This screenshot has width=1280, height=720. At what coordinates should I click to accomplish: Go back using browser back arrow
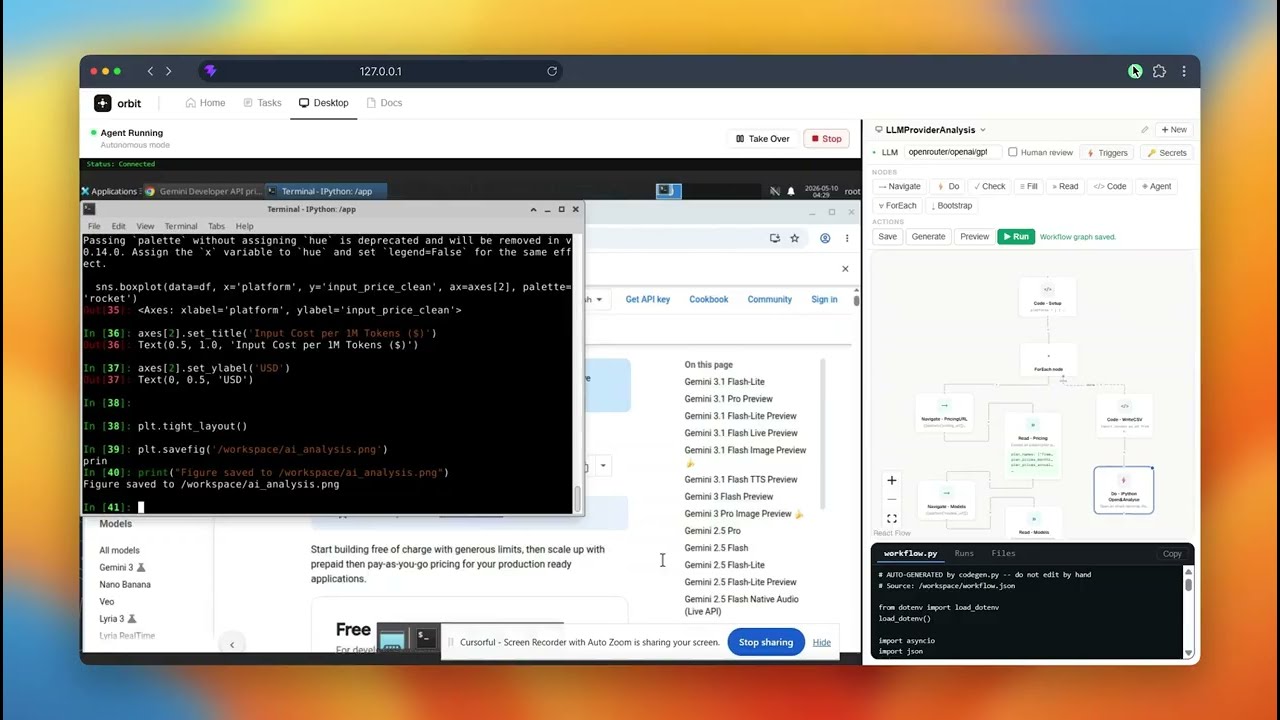coord(150,71)
